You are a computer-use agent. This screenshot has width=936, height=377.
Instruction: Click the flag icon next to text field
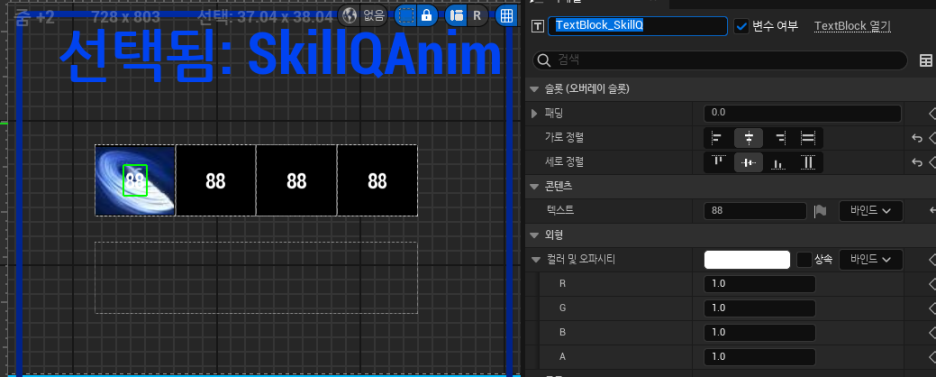tap(820, 211)
